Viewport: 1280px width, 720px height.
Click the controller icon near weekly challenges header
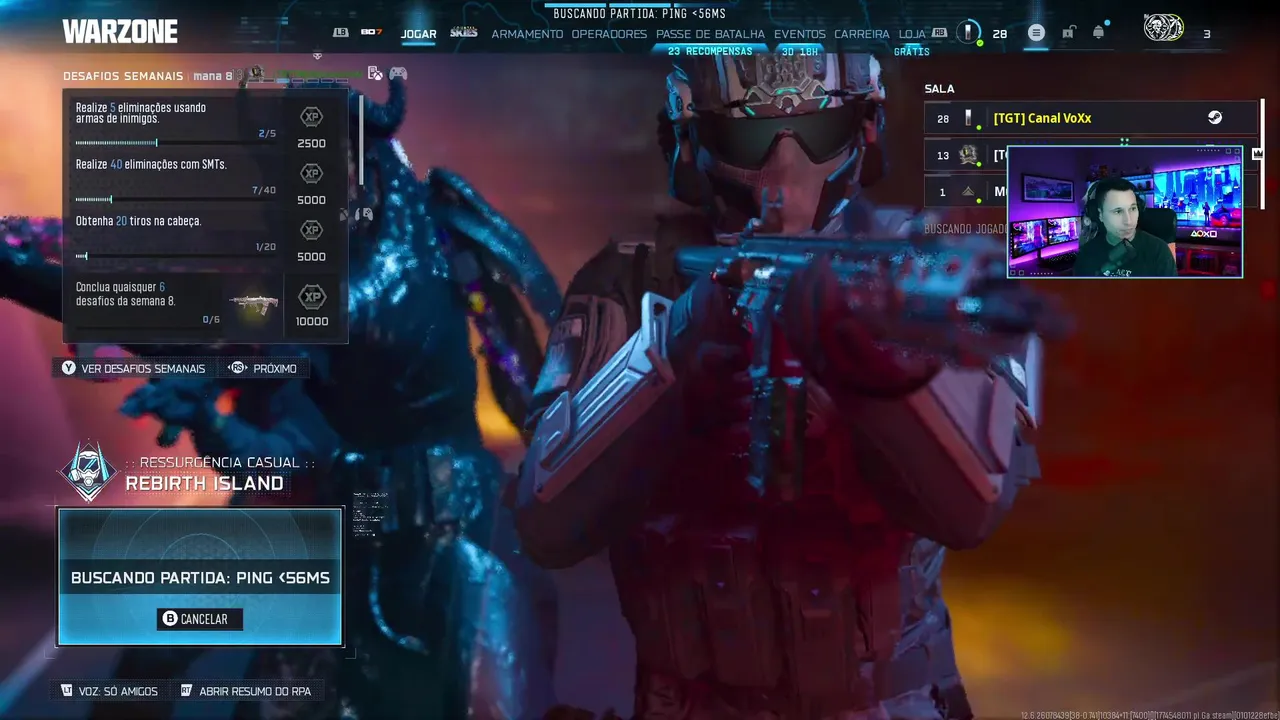point(398,73)
